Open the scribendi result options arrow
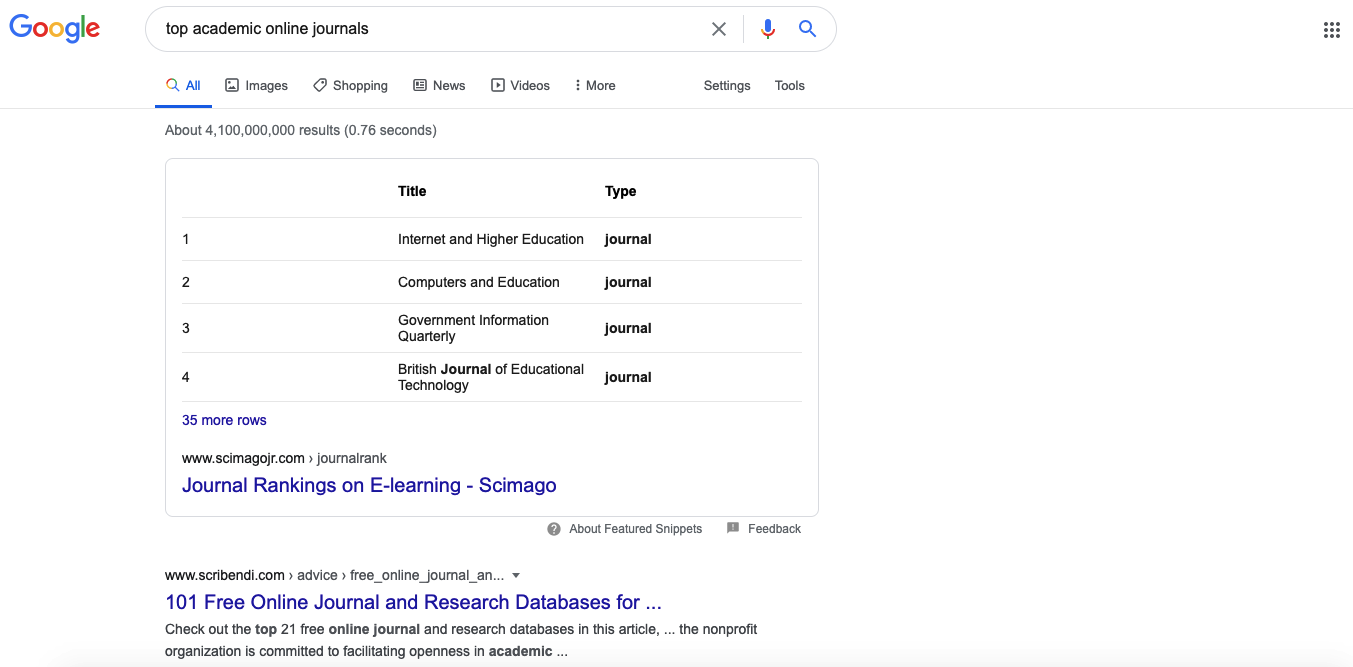 click(x=516, y=576)
